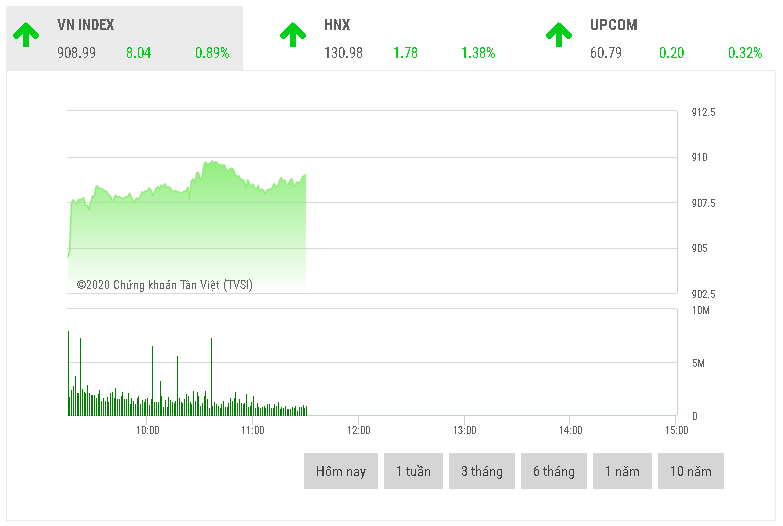Choose the 6 tháng time range
The image size is (783, 526).
(x=554, y=471)
